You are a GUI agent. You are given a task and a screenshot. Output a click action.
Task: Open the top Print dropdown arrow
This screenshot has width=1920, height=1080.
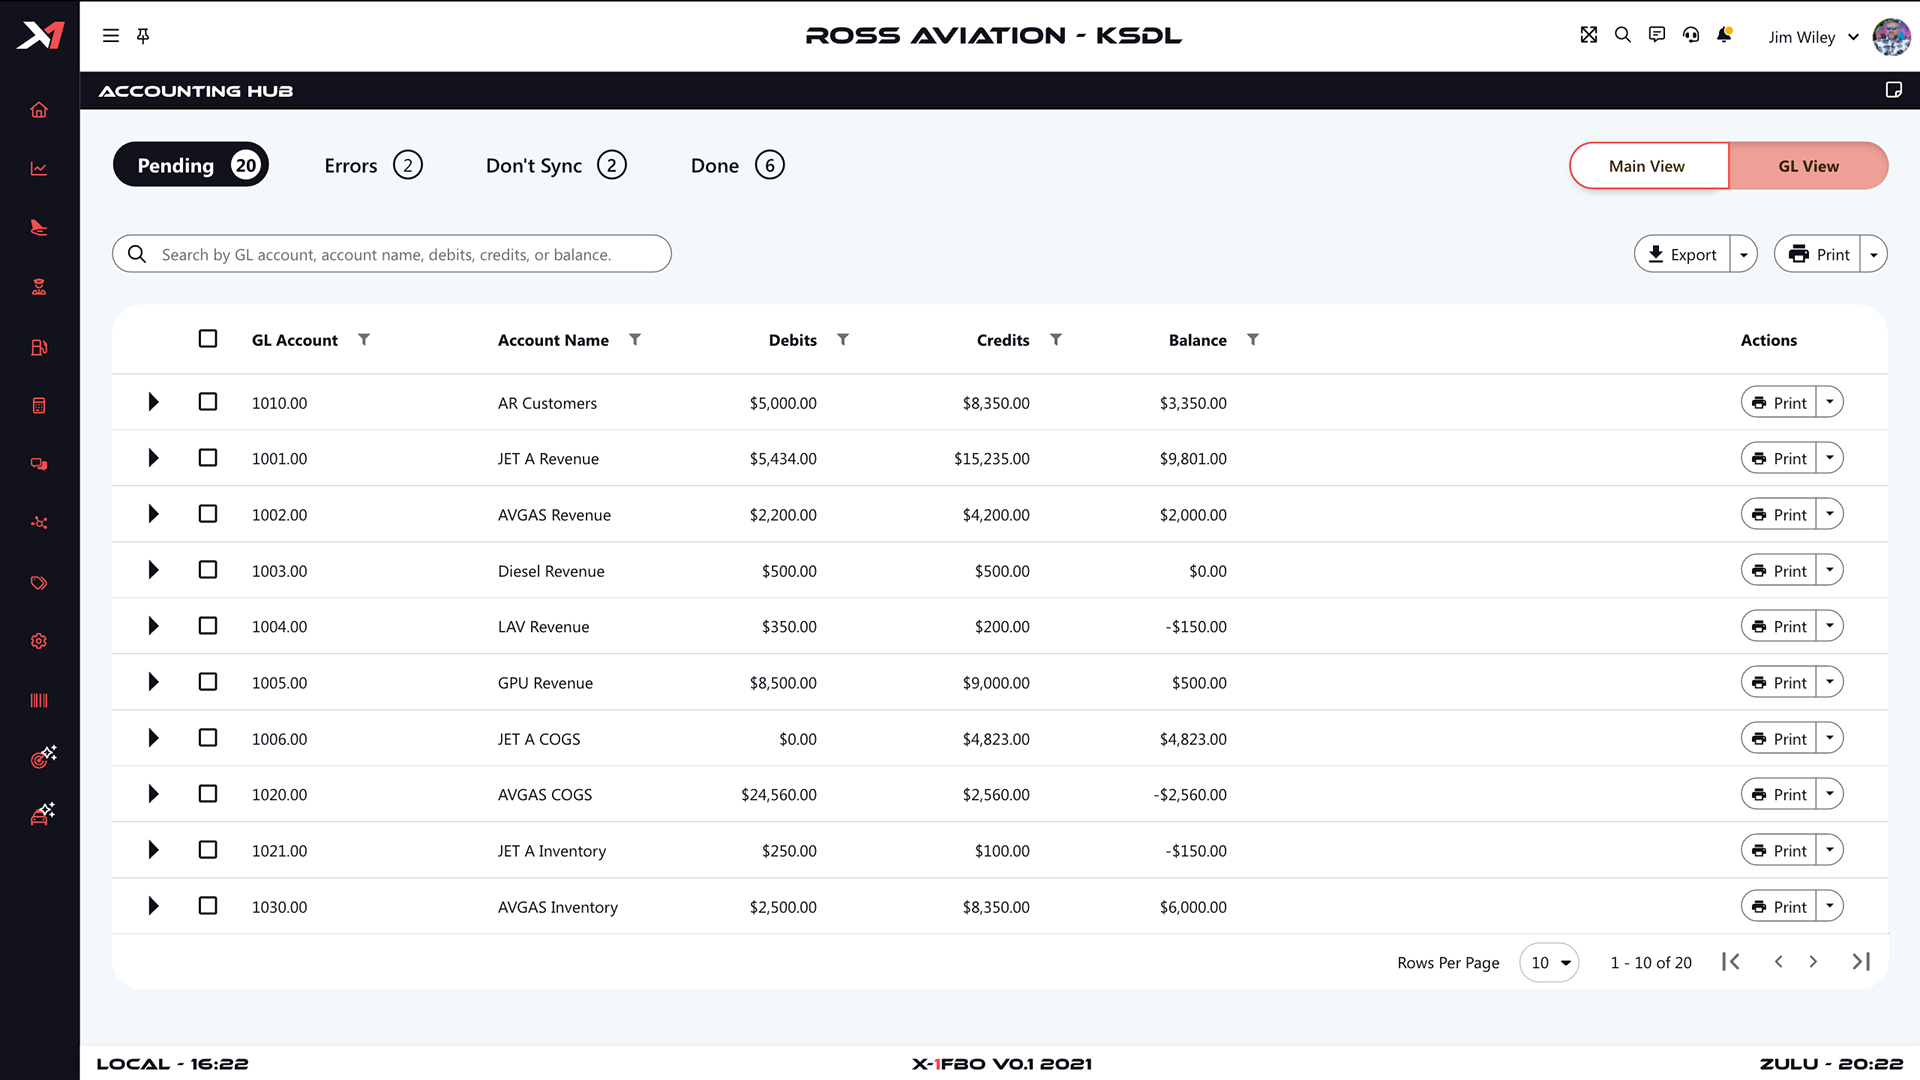point(1874,254)
